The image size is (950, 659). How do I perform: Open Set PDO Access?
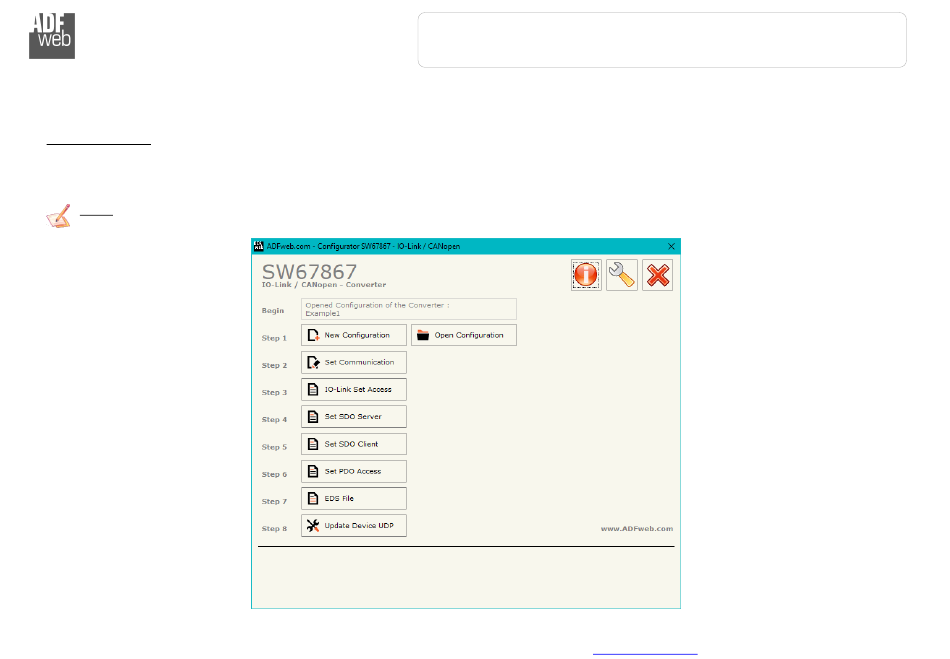coord(354,471)
